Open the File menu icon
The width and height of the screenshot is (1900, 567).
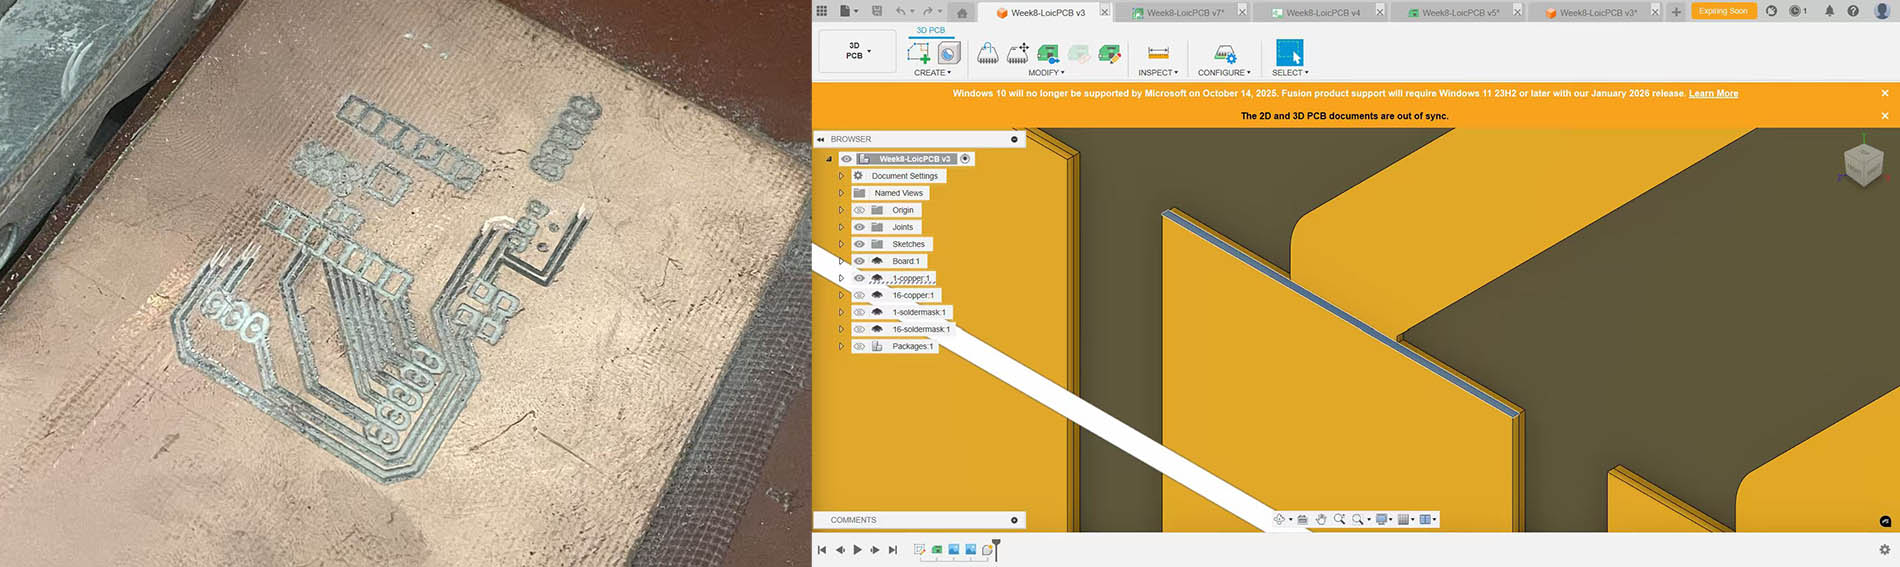click(847, 11)
